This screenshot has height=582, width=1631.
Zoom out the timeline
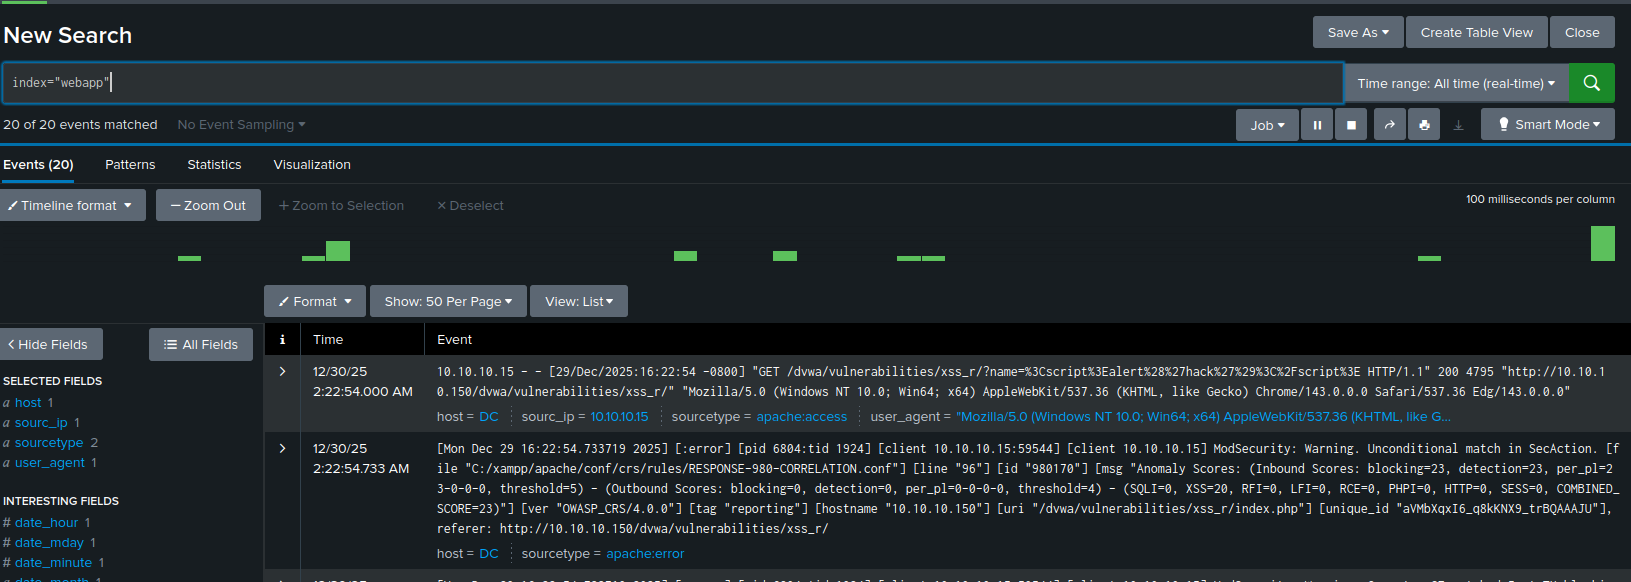click(x=208, y=205)
